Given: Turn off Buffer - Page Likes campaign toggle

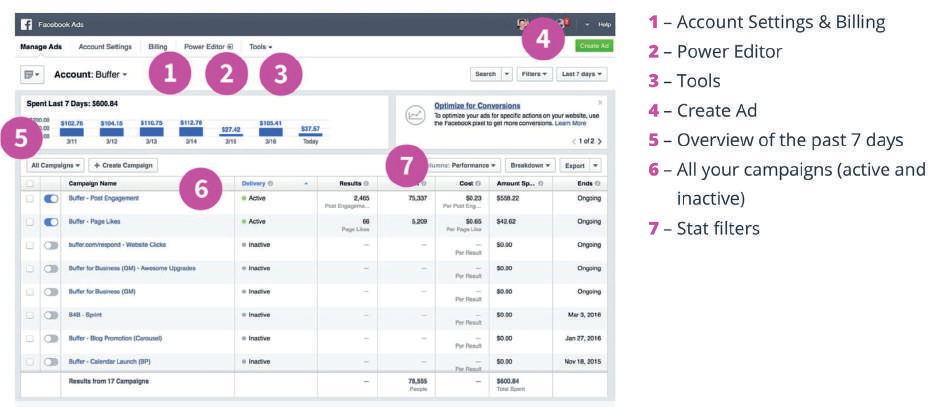Looking at the screenshot, I should coord(51,221).
